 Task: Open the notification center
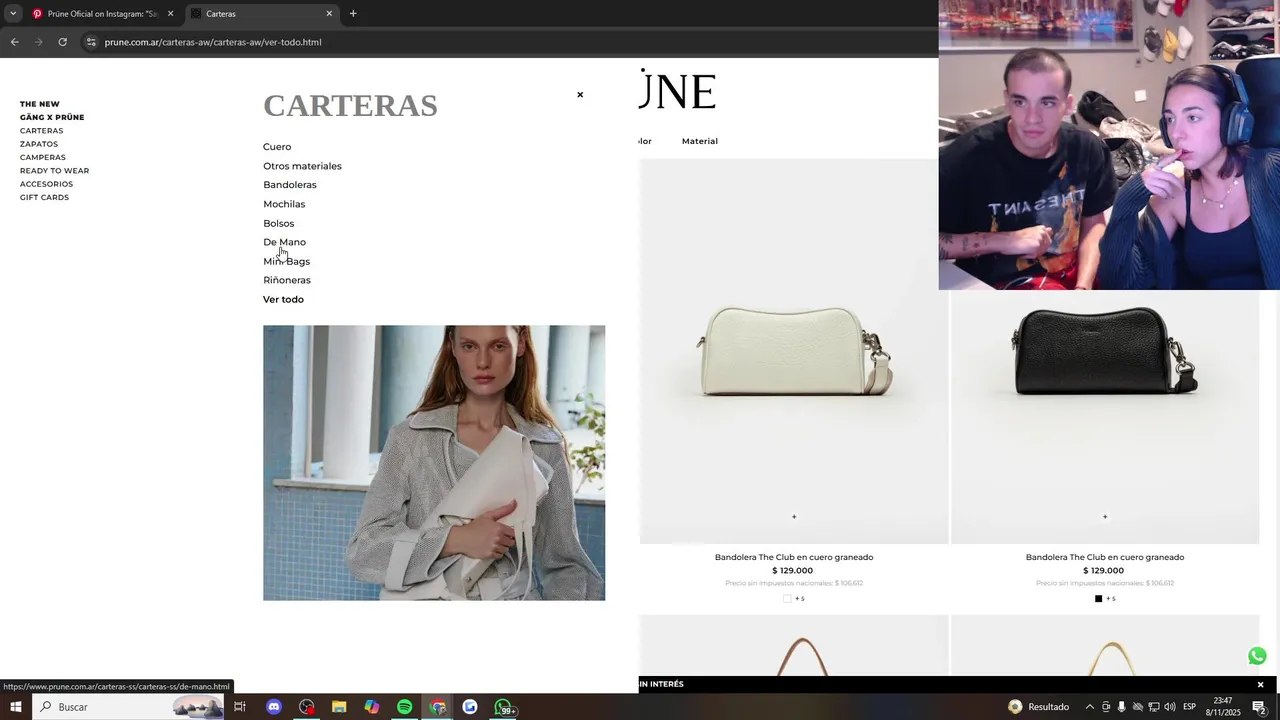[1260, 707]
